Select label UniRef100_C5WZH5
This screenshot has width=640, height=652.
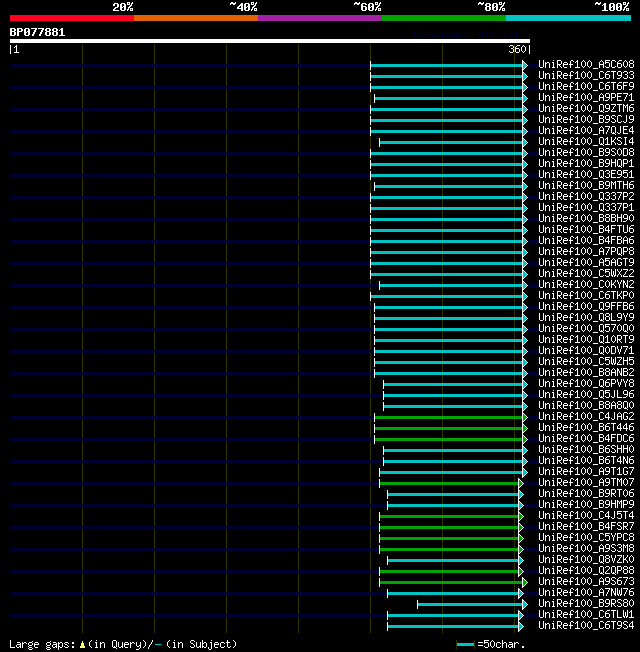[x=586, y=362]
